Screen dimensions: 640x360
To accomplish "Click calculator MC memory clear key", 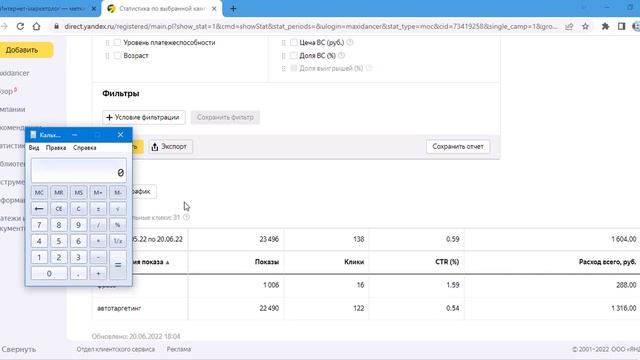I will pos(39,192).
